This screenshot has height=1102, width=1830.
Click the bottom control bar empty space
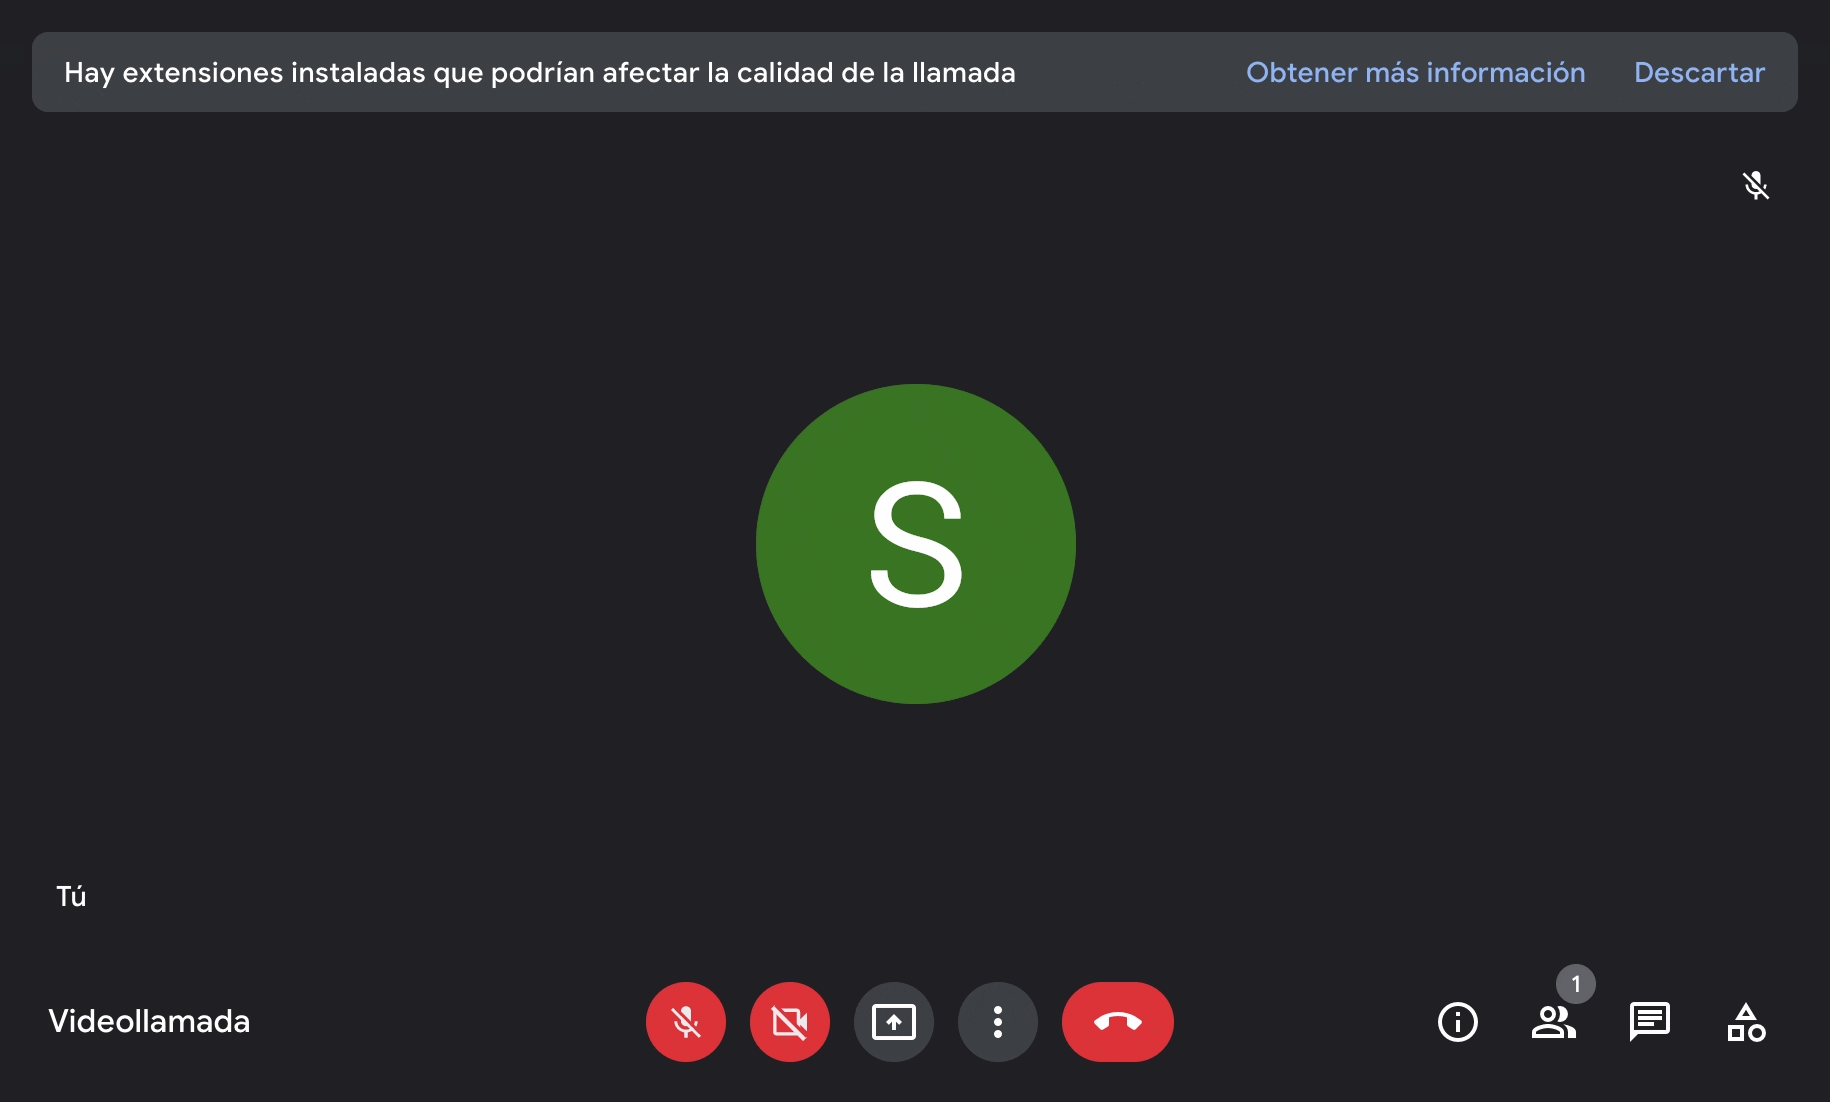[450, 1022]
